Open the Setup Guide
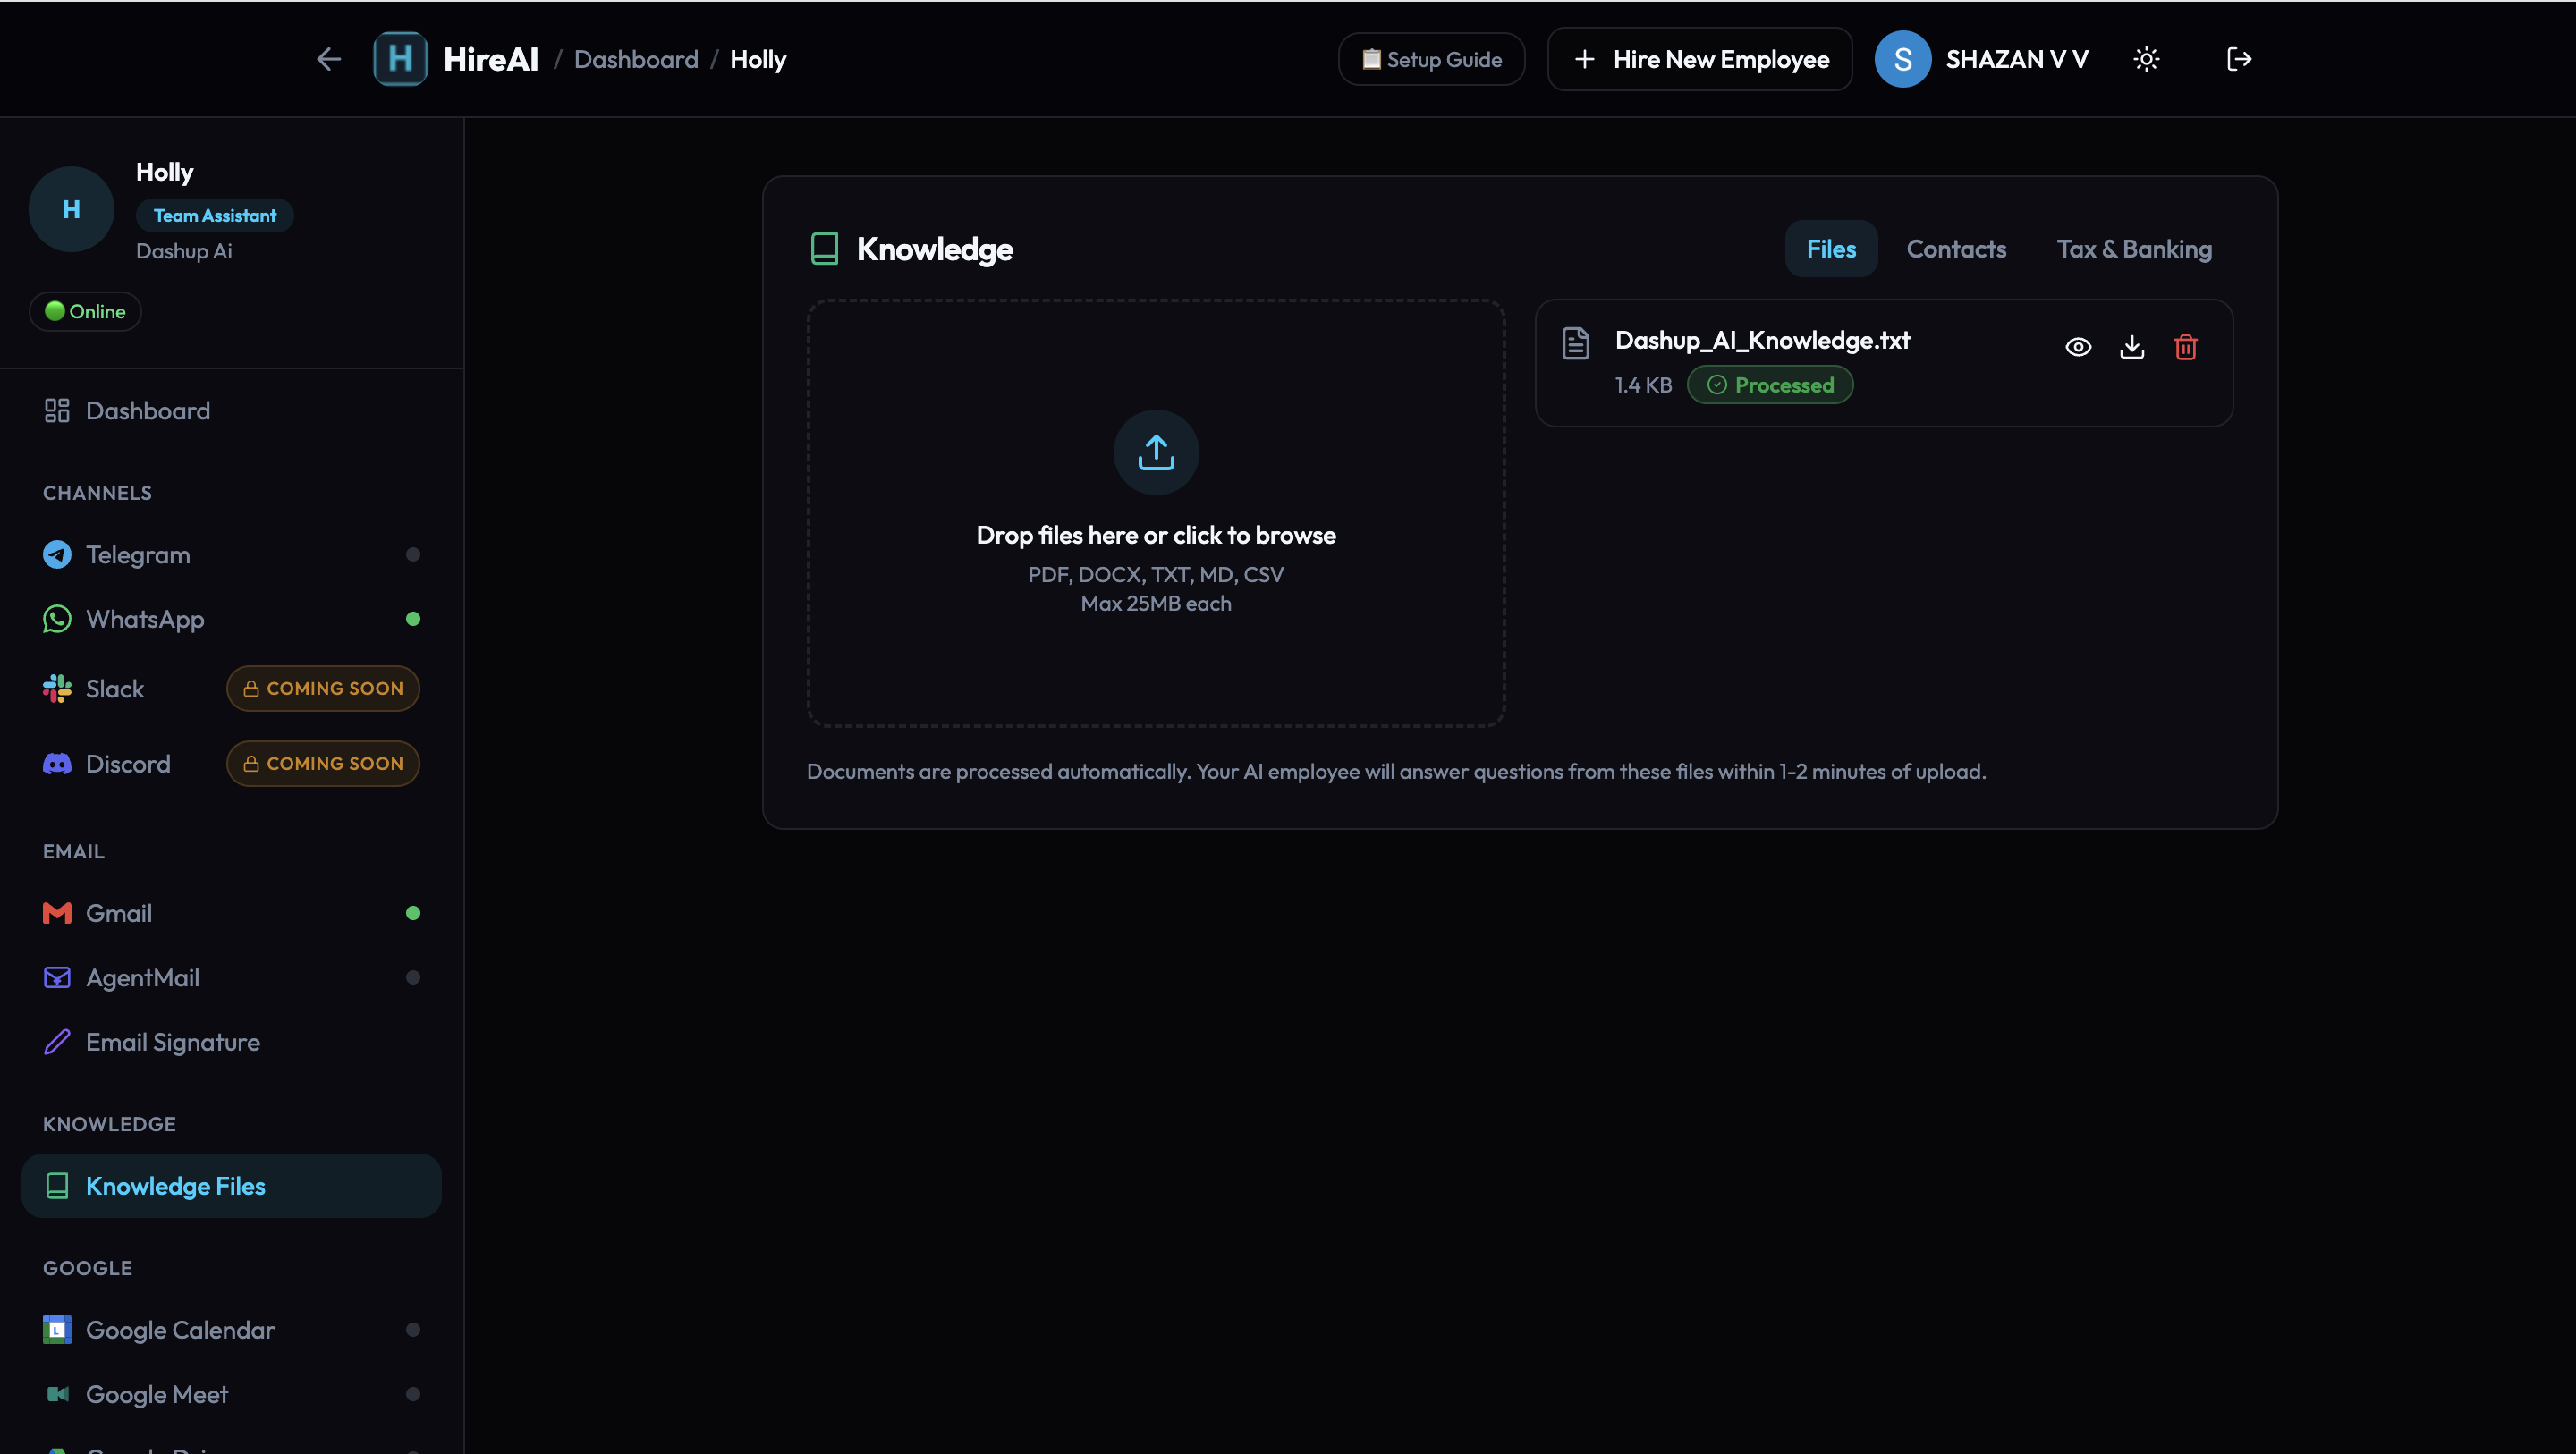2576x1454 pixels. click(1431, 60)
